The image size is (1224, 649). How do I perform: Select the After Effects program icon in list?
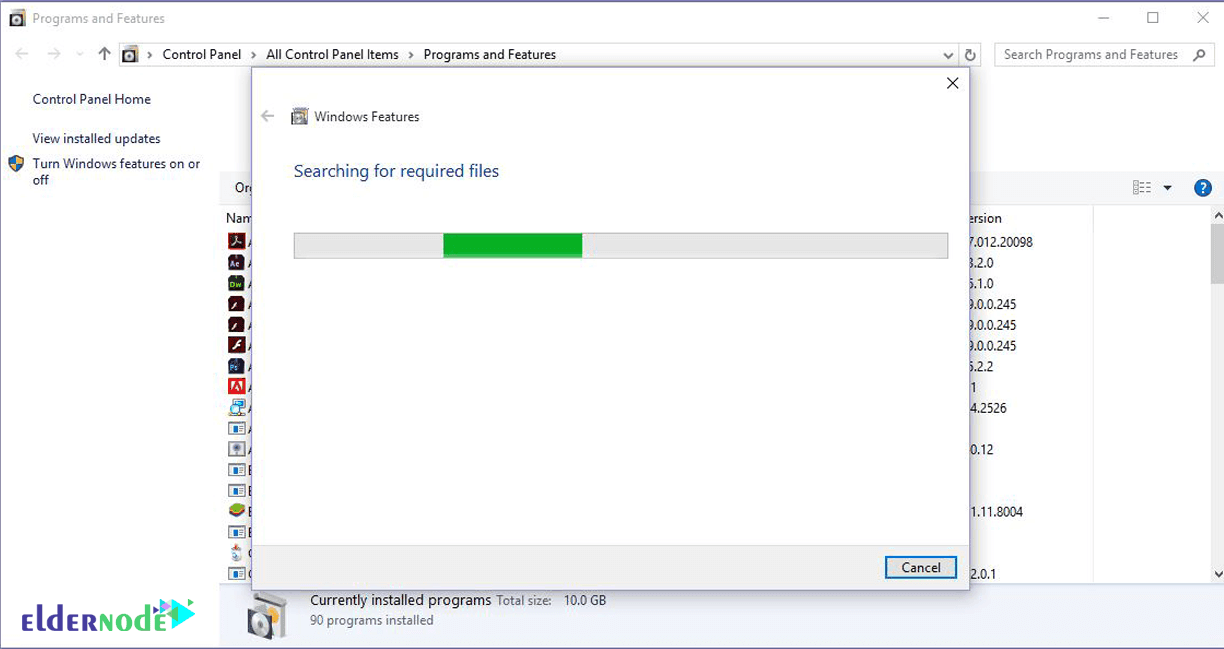pyautogui.click(x=236, y=262)
